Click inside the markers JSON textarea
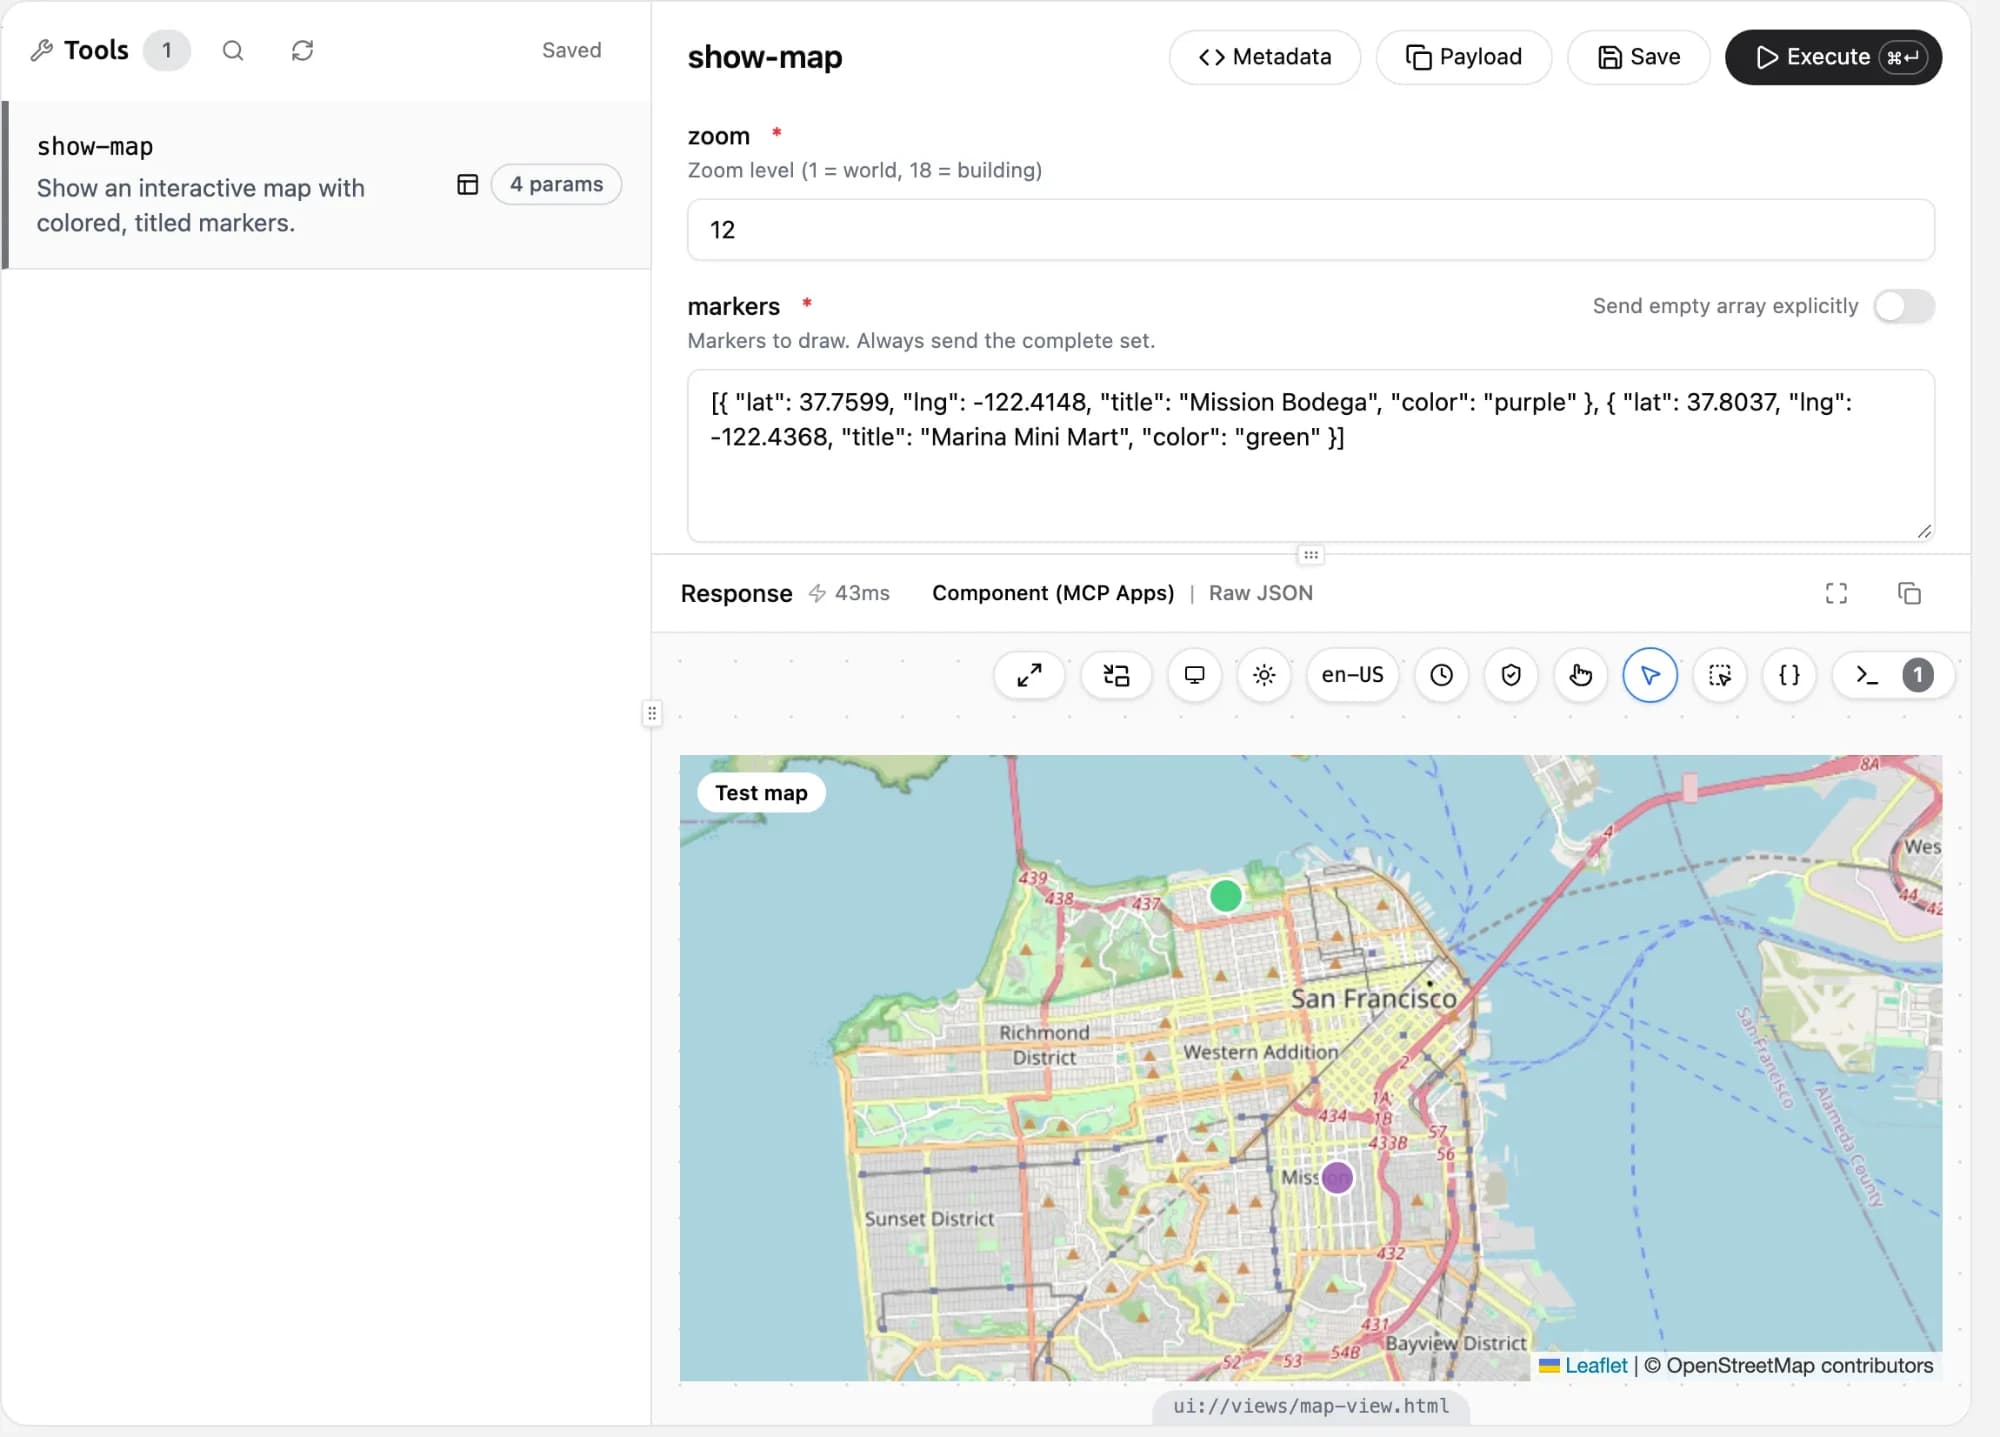 1310,456
